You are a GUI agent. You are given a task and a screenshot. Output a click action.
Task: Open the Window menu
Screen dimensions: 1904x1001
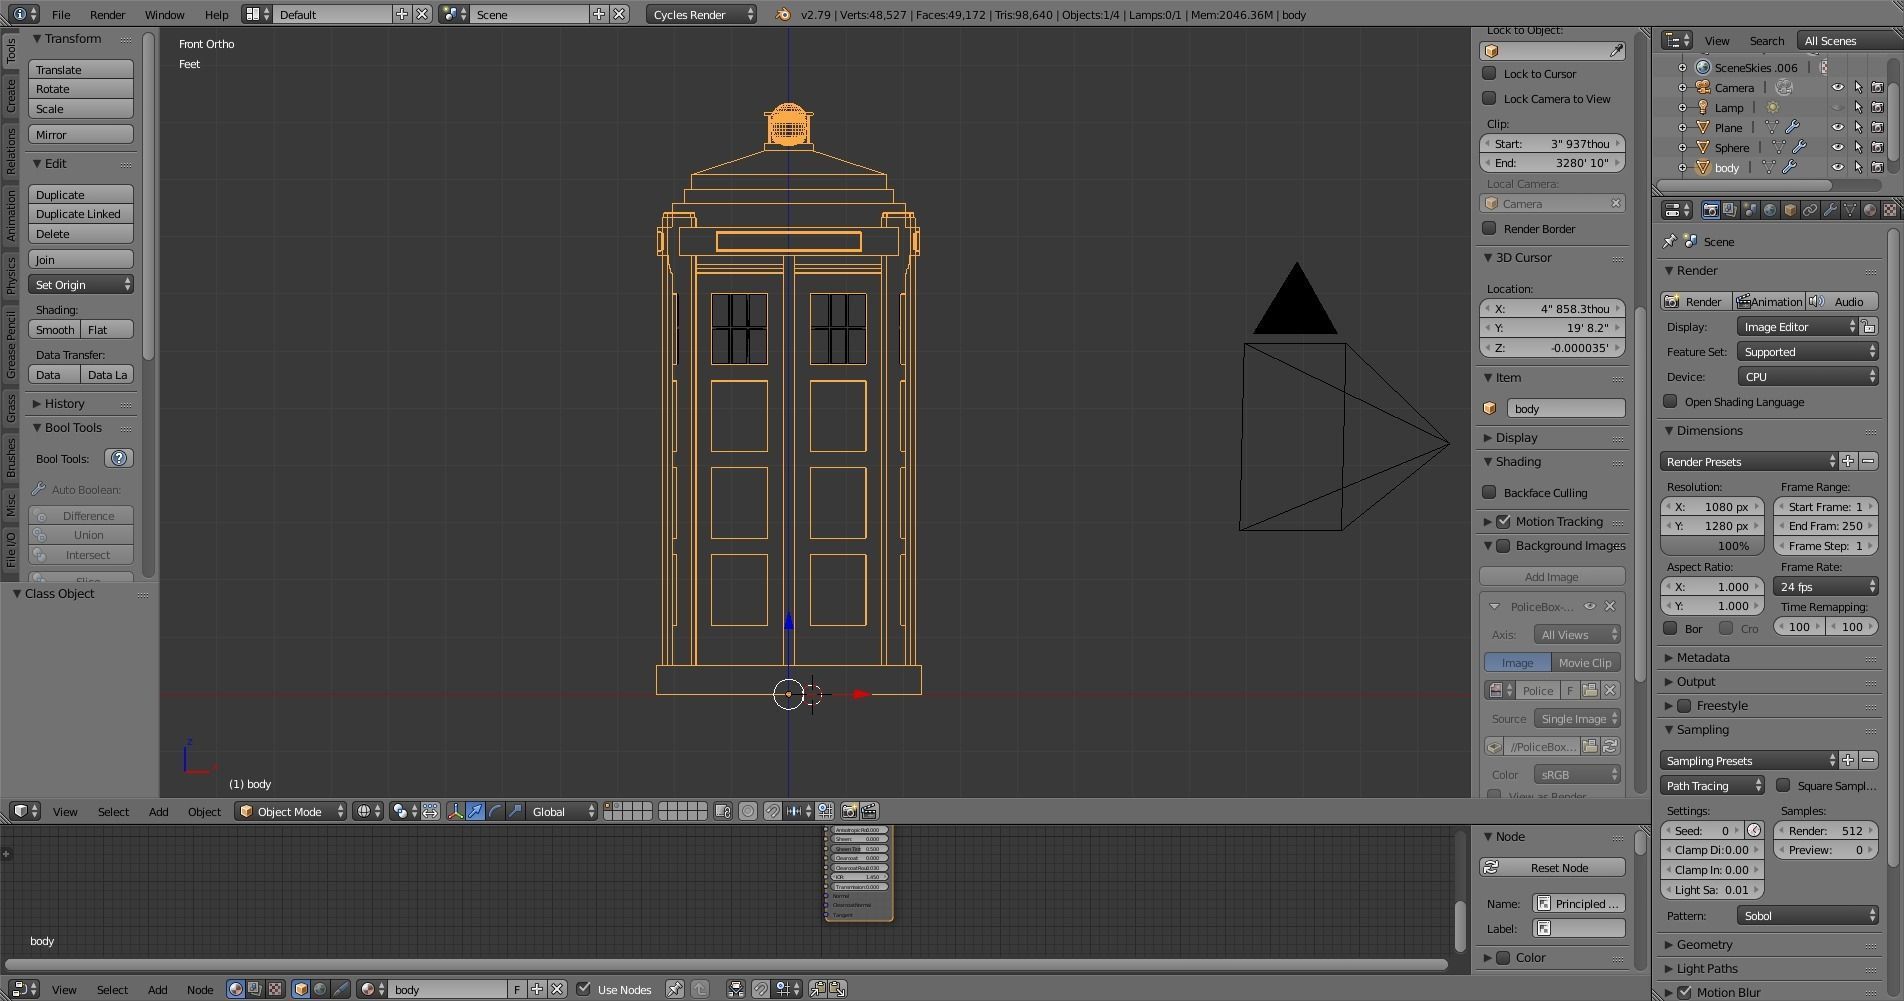(x=164, y=14)
